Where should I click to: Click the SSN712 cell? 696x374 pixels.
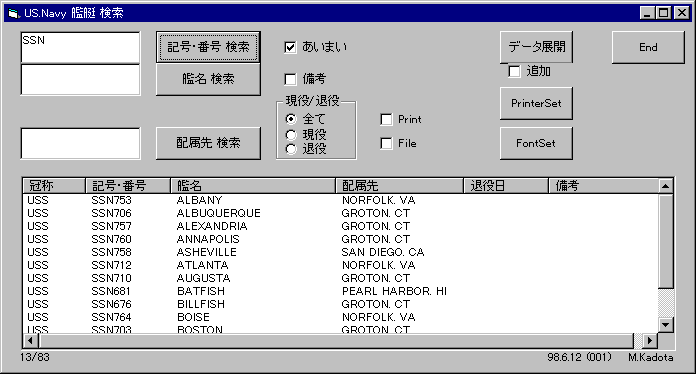pos(111,265)
